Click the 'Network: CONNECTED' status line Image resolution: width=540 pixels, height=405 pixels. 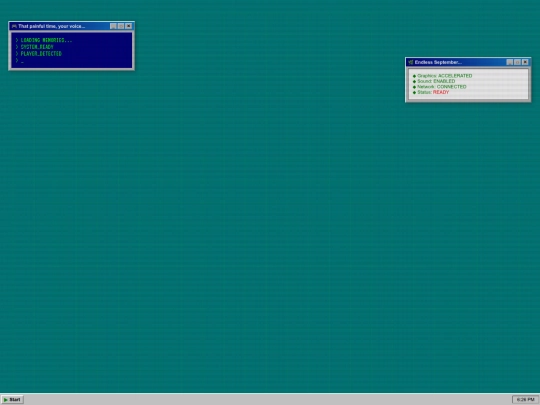pos(439,87)
